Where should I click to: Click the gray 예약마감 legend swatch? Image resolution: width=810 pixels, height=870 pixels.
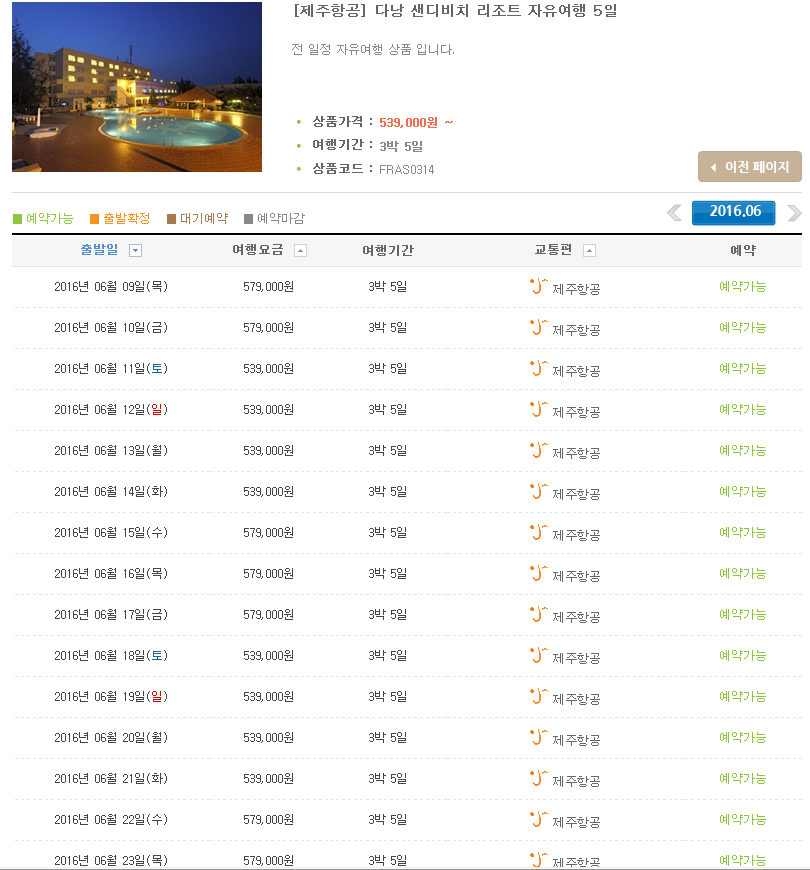(x=249, y=219)
